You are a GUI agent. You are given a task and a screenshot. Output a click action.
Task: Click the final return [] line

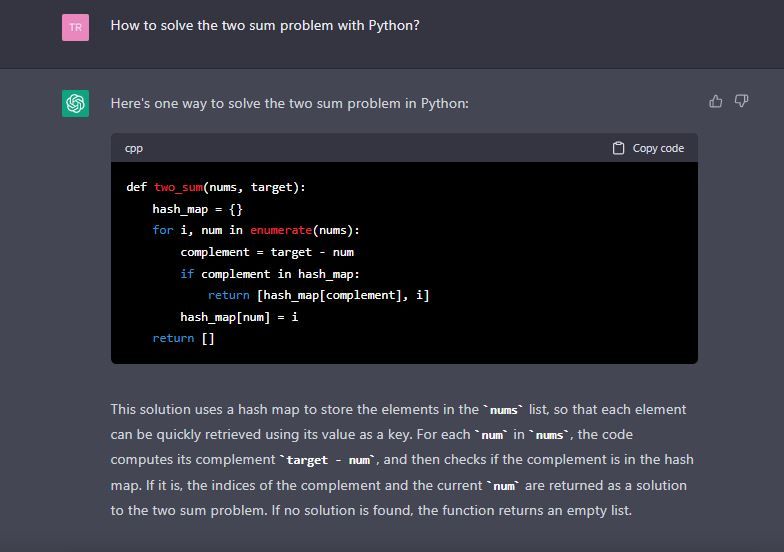(184, 338)
